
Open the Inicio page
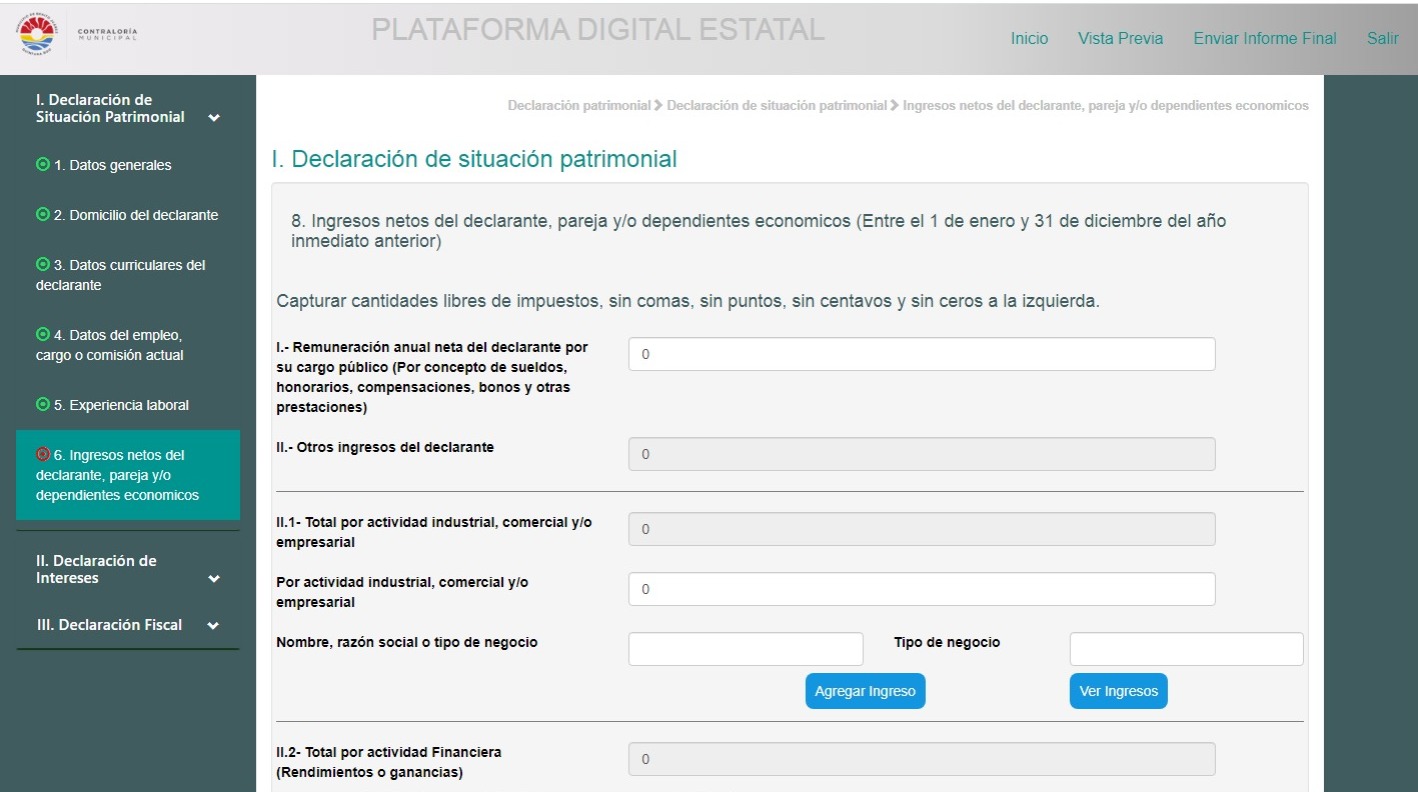click(x=1029, y=39)
